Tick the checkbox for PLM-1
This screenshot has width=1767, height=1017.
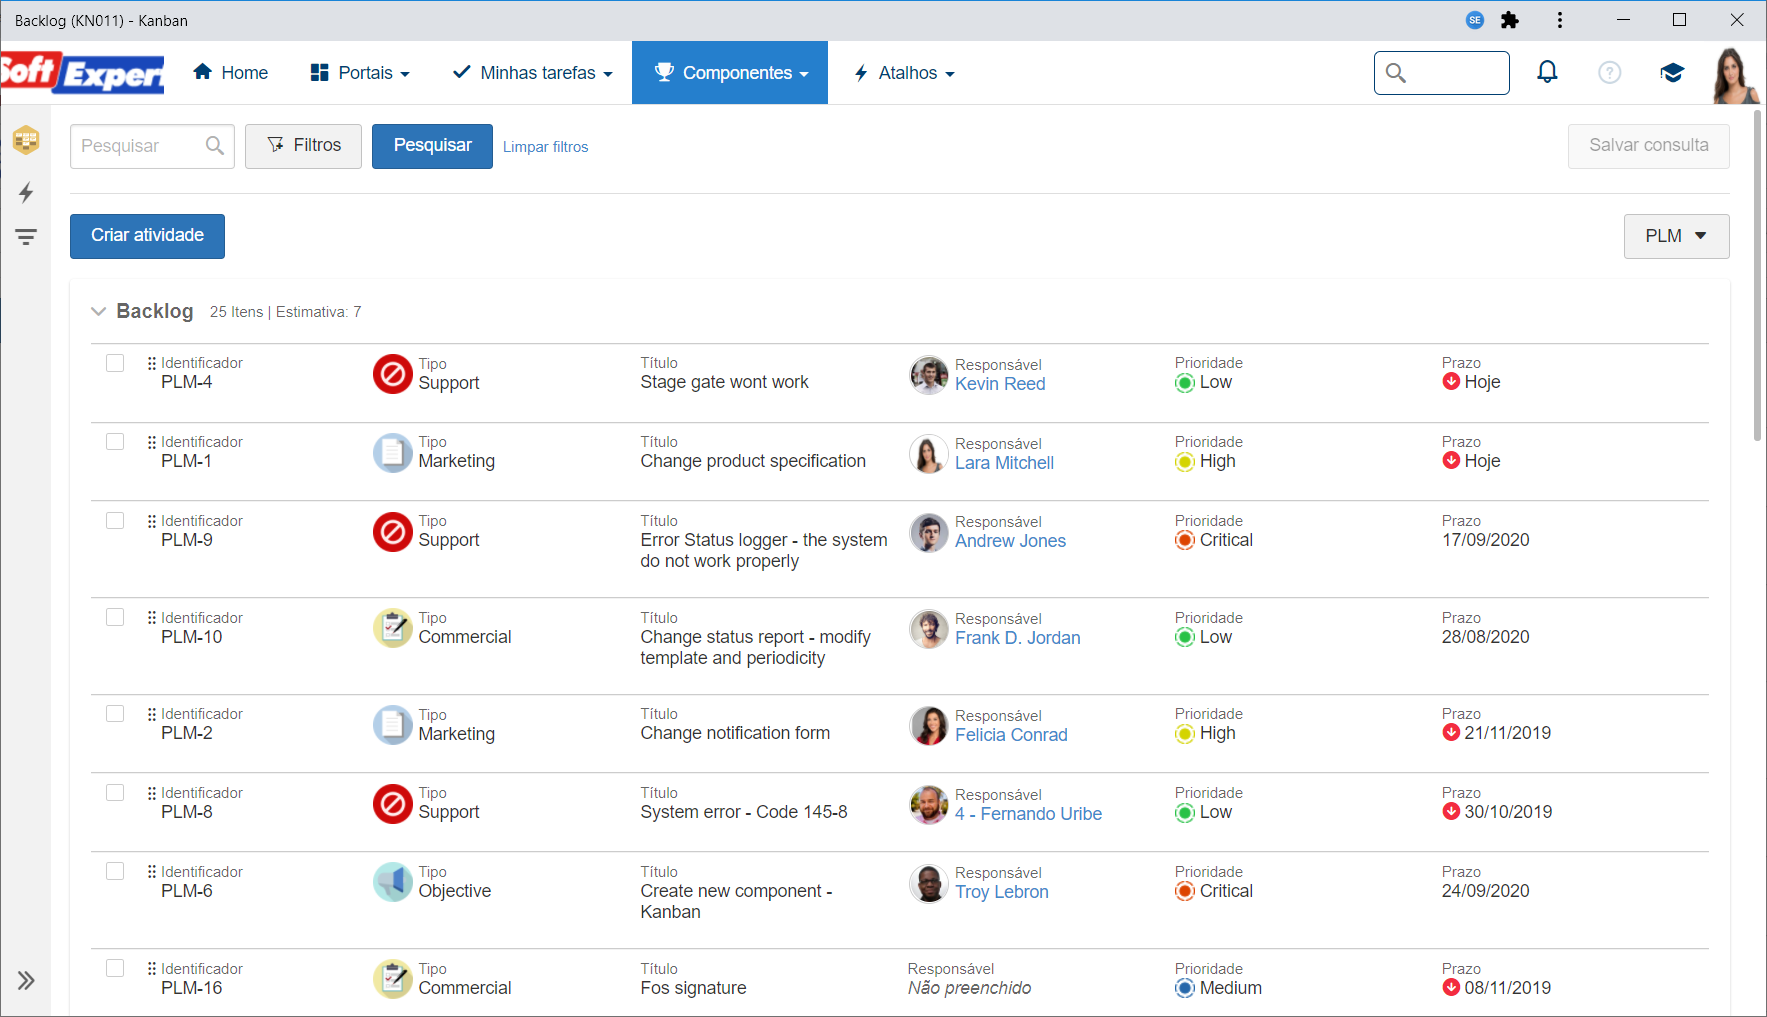click(x=115, y=442)
